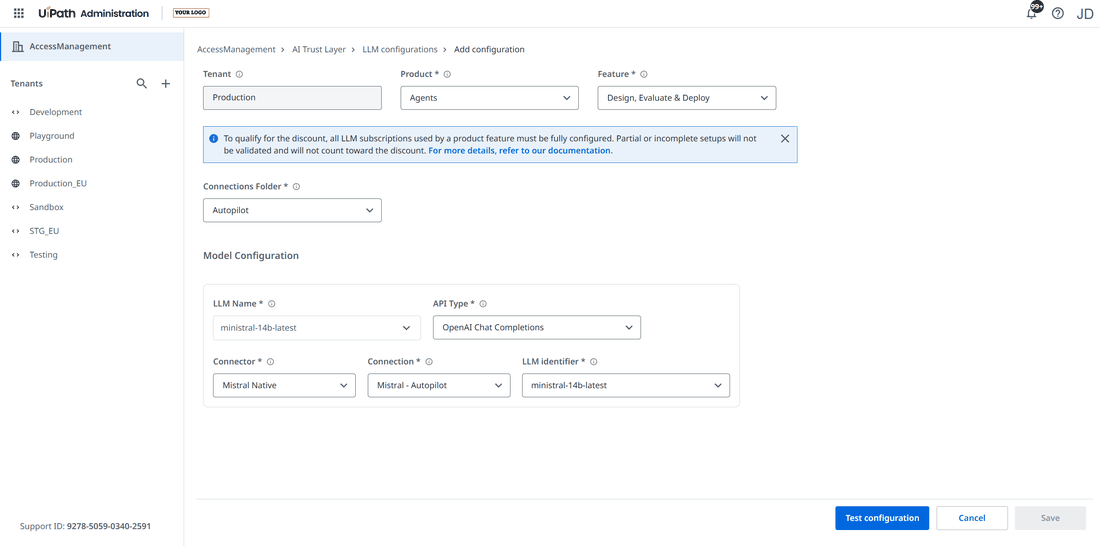Open the JD user profile avatar
Image resolution: width=1100 pixels, height=546 pixels.
[x=1085, y=13]
